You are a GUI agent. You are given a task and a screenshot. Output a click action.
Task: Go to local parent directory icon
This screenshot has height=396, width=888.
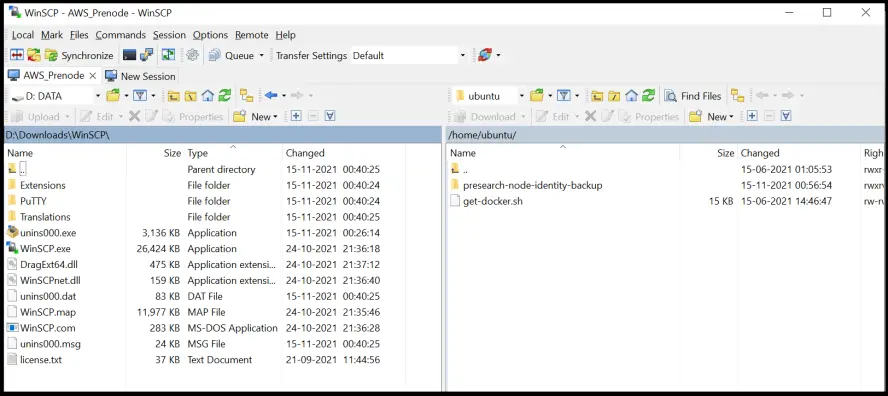[173, 96]
